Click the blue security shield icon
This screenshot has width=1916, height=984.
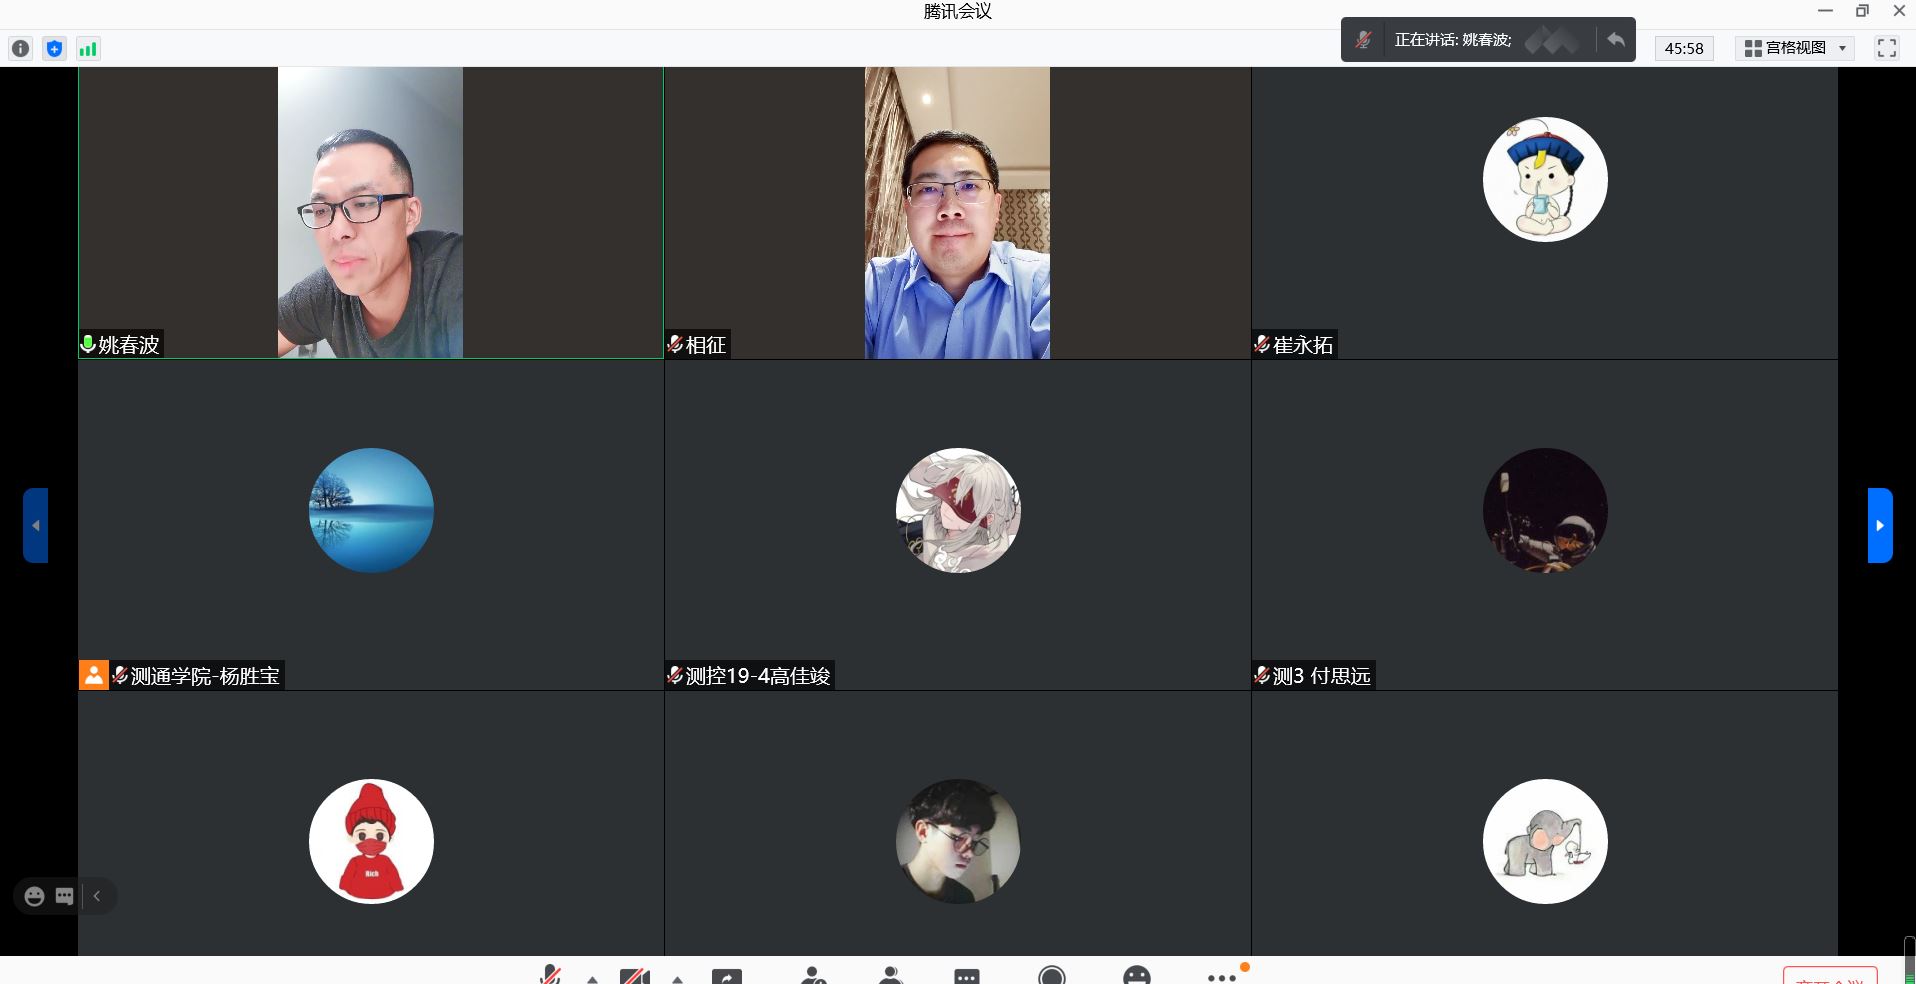(55, 48)
